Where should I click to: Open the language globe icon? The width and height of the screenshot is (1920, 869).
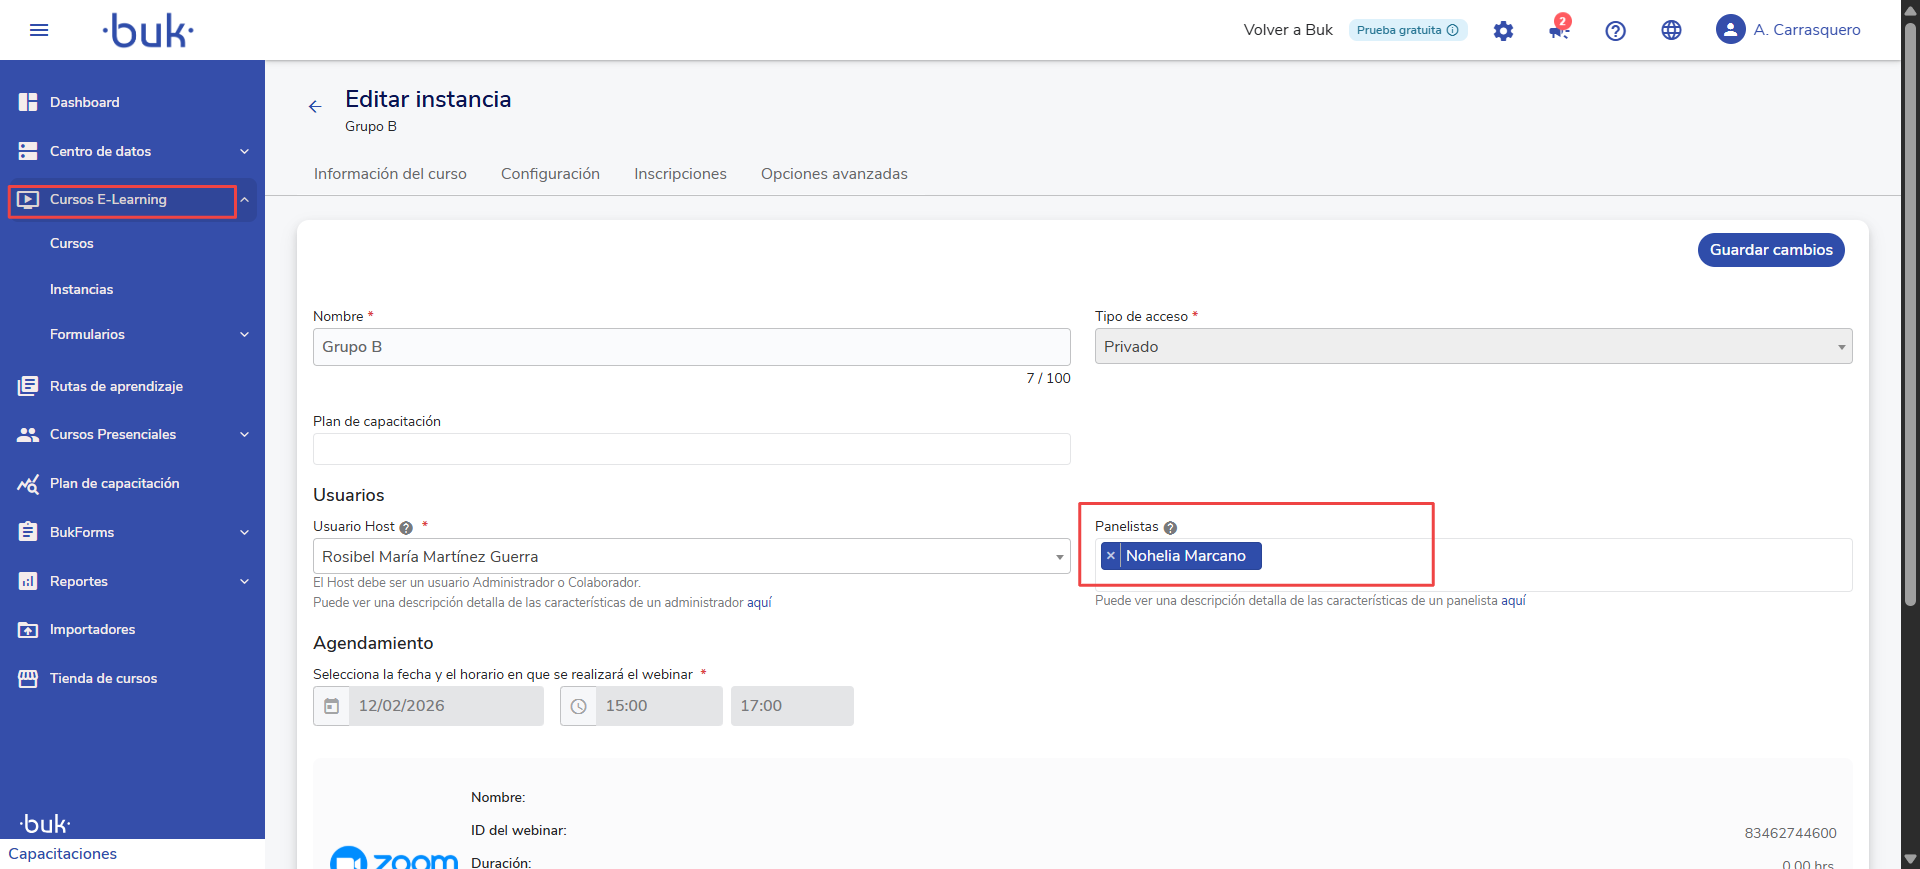[x=1671, y=30]
